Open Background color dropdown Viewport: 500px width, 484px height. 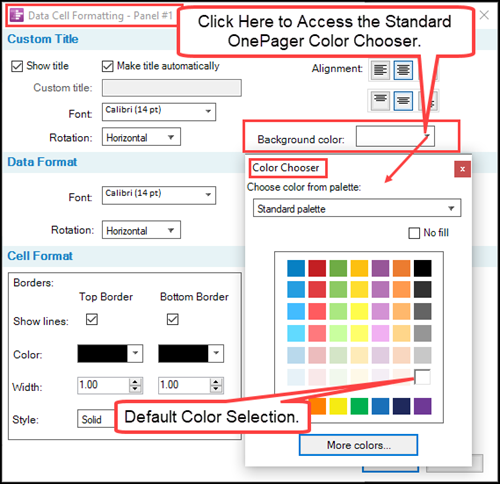tap(395, 136)
